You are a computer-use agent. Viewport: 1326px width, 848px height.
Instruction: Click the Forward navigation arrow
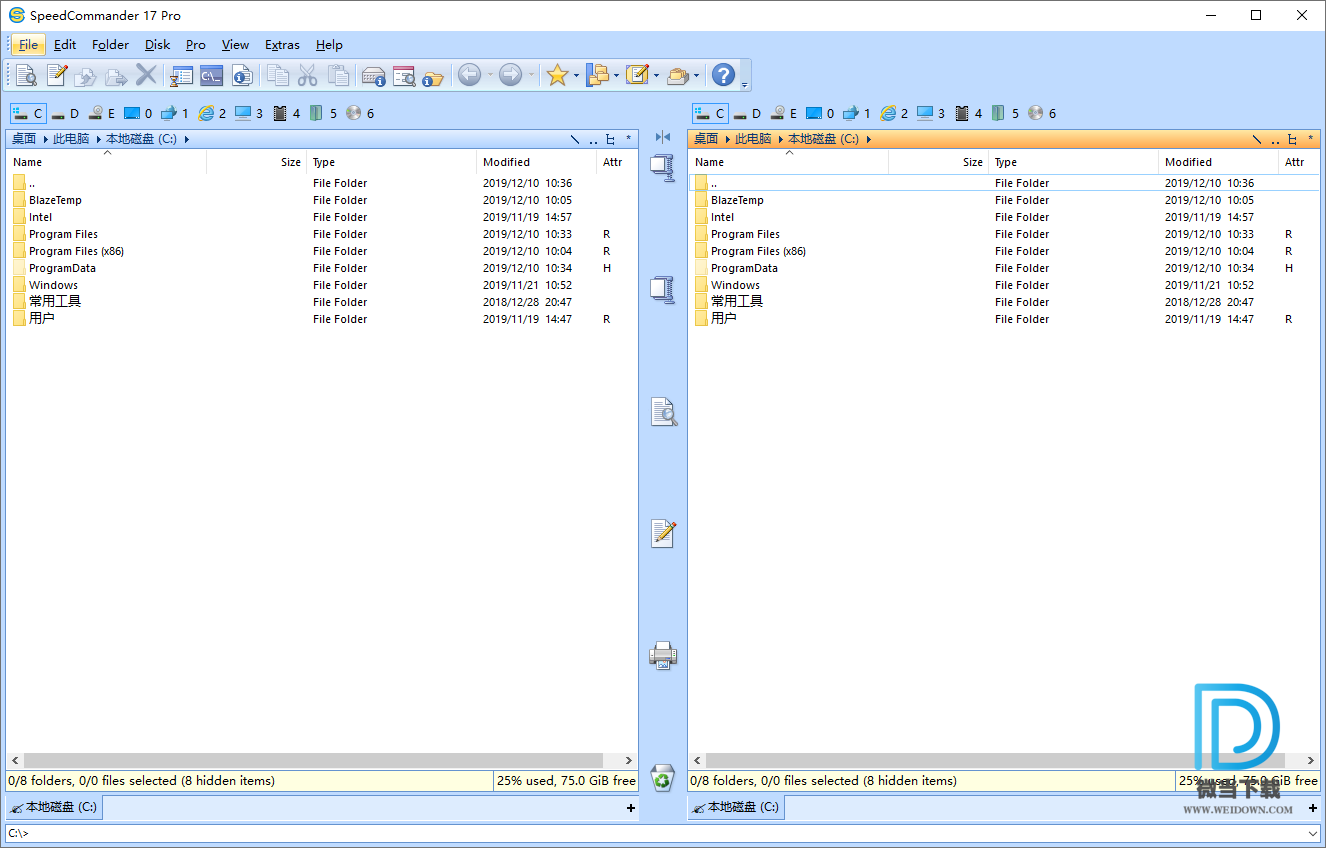[511, 75]
